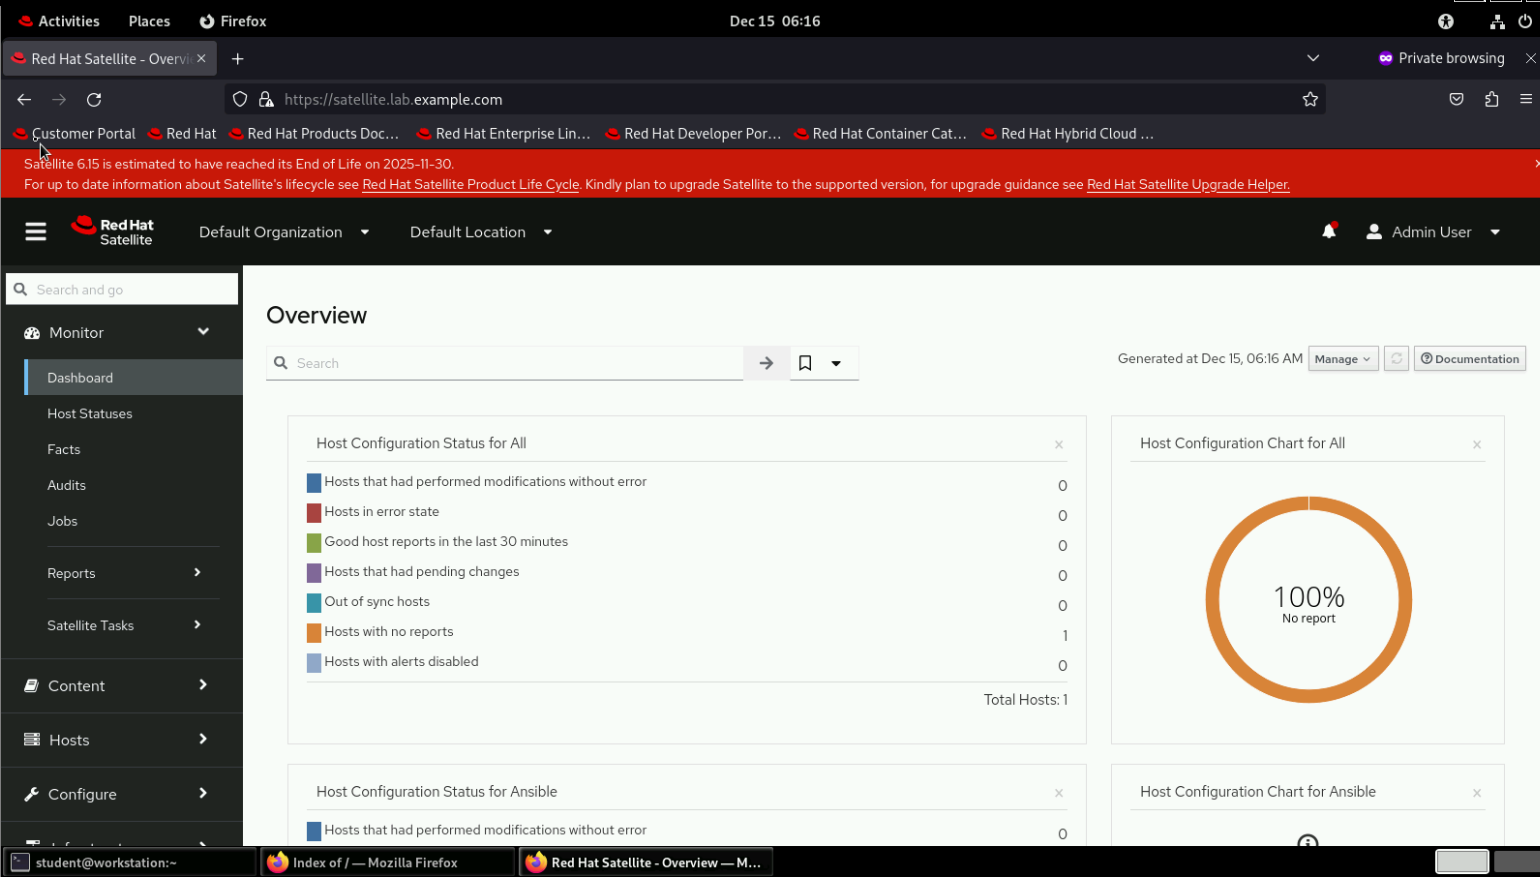The height and width of the screenshot is (877, 1540).
Task: Open the Firefox application menu
Action: pyautogui.click(x=1525, y=99)
